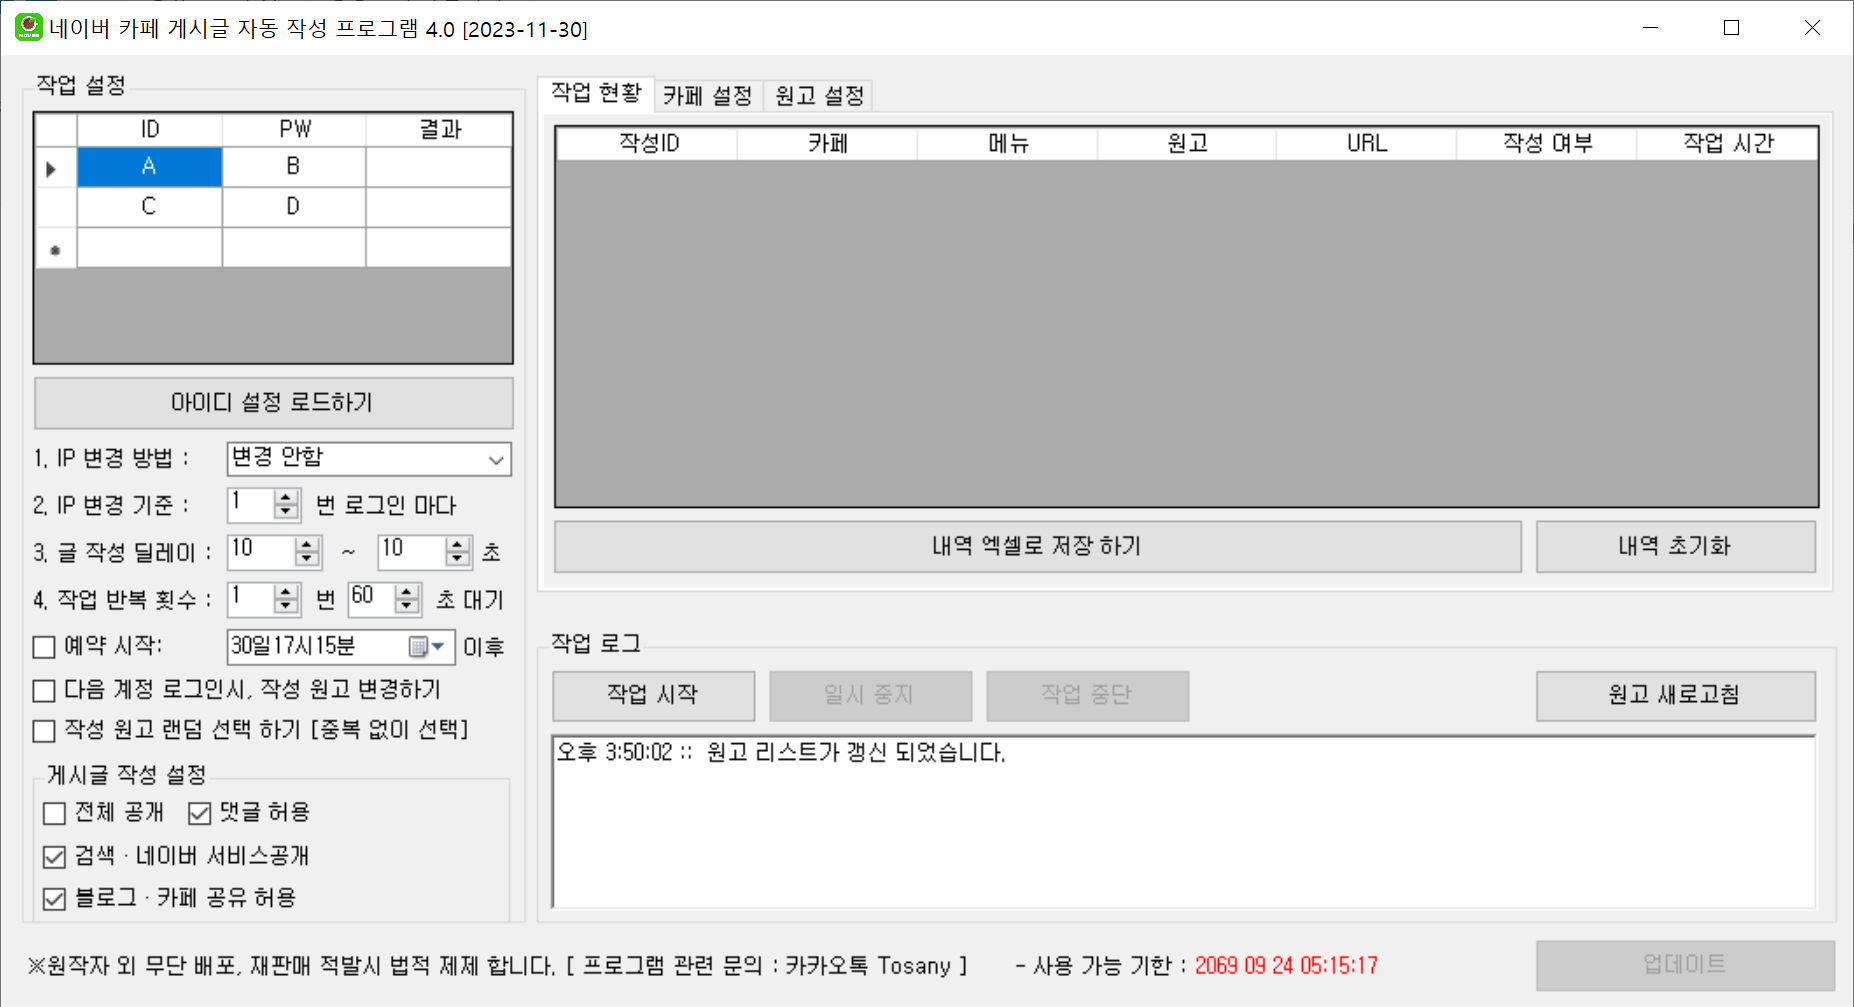Click the 일시 중지 button
Viewport: 1854px width, 1007px height.
(x=870, y=695)
